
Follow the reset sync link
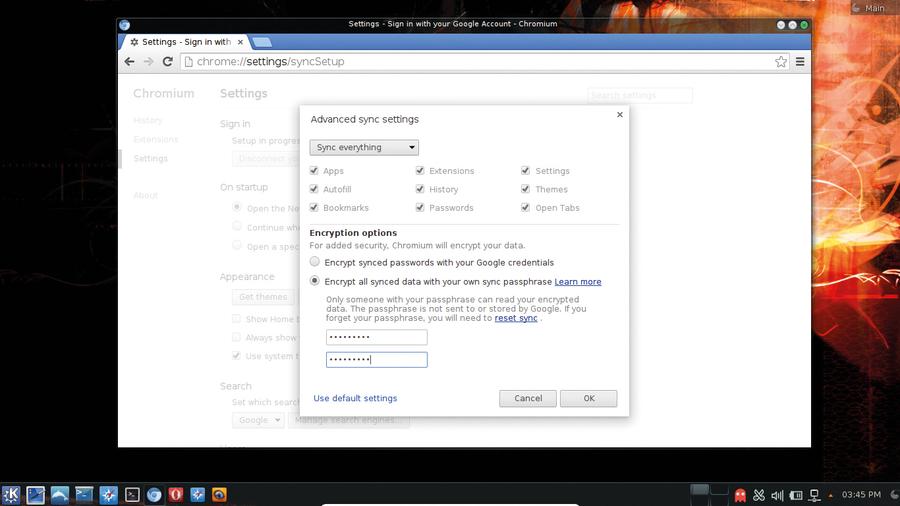click(516, 318)
